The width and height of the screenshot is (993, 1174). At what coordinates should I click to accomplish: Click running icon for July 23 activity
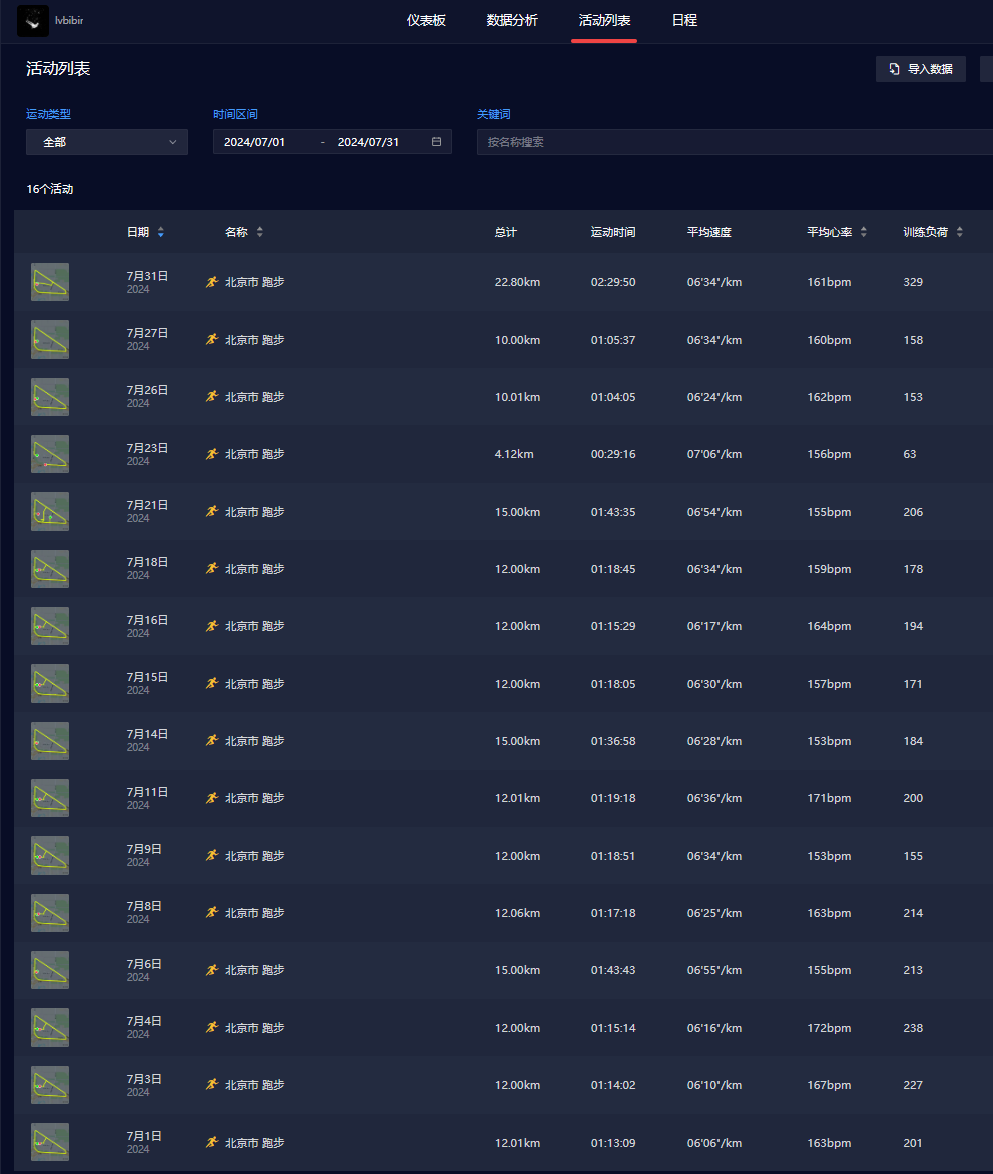(211, 454)
